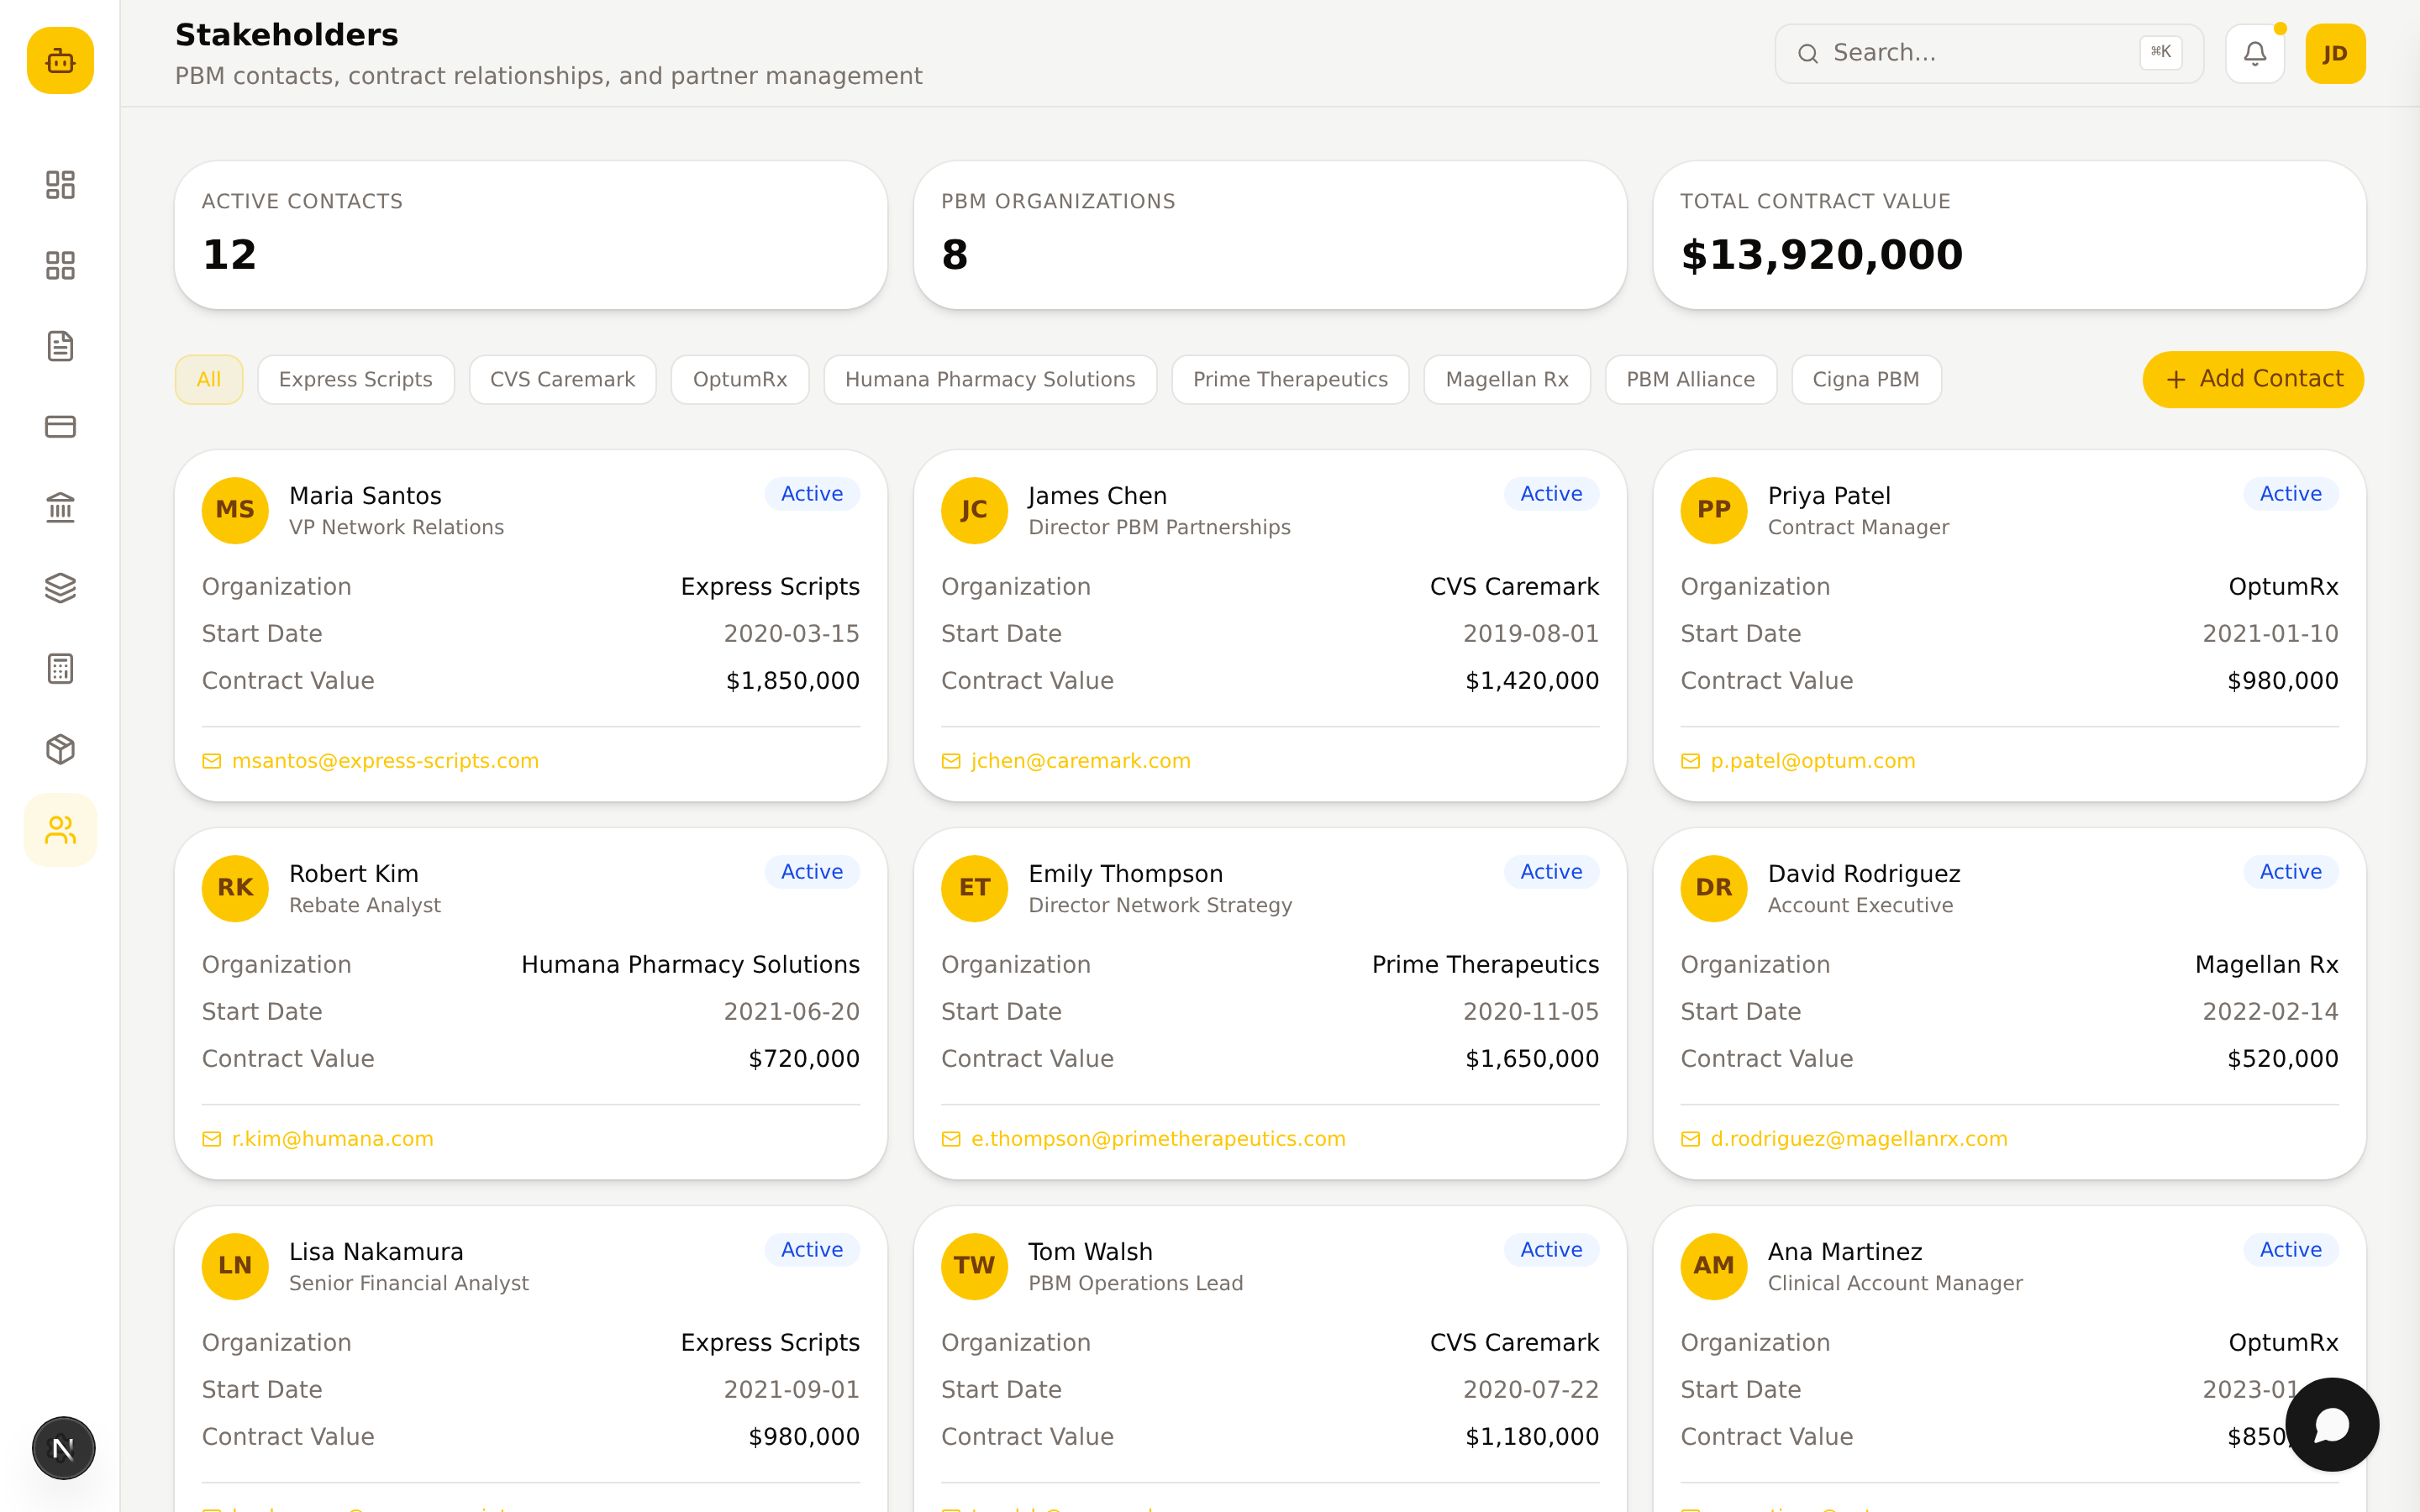The width and height of the screenshot is (2420, 1512).
Task: Open the package box icon in sidebar
Action: click(60, 749)
